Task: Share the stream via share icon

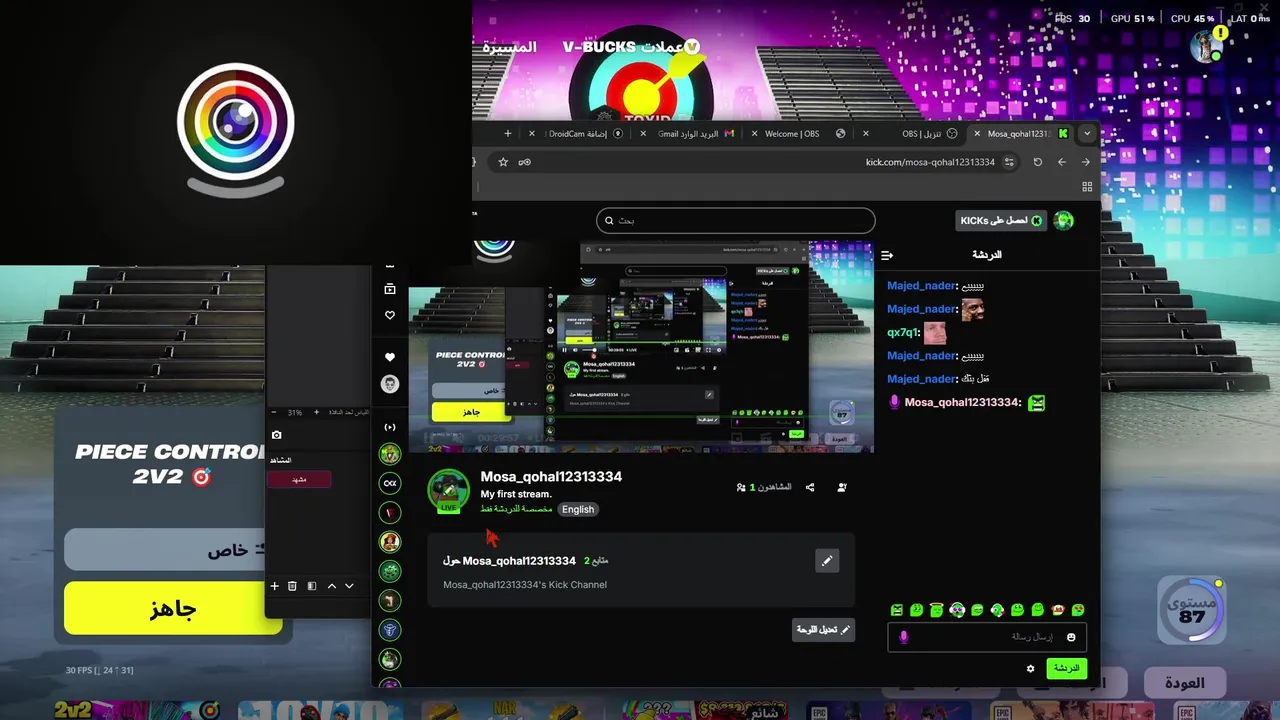Action: (x=810, y=487)
